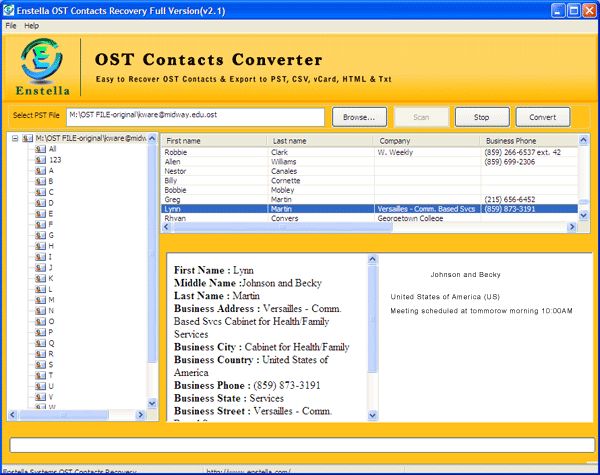Click contacts table scroll-left arrow
Viewport: 600px width, 475px height.
pos(166,227)
